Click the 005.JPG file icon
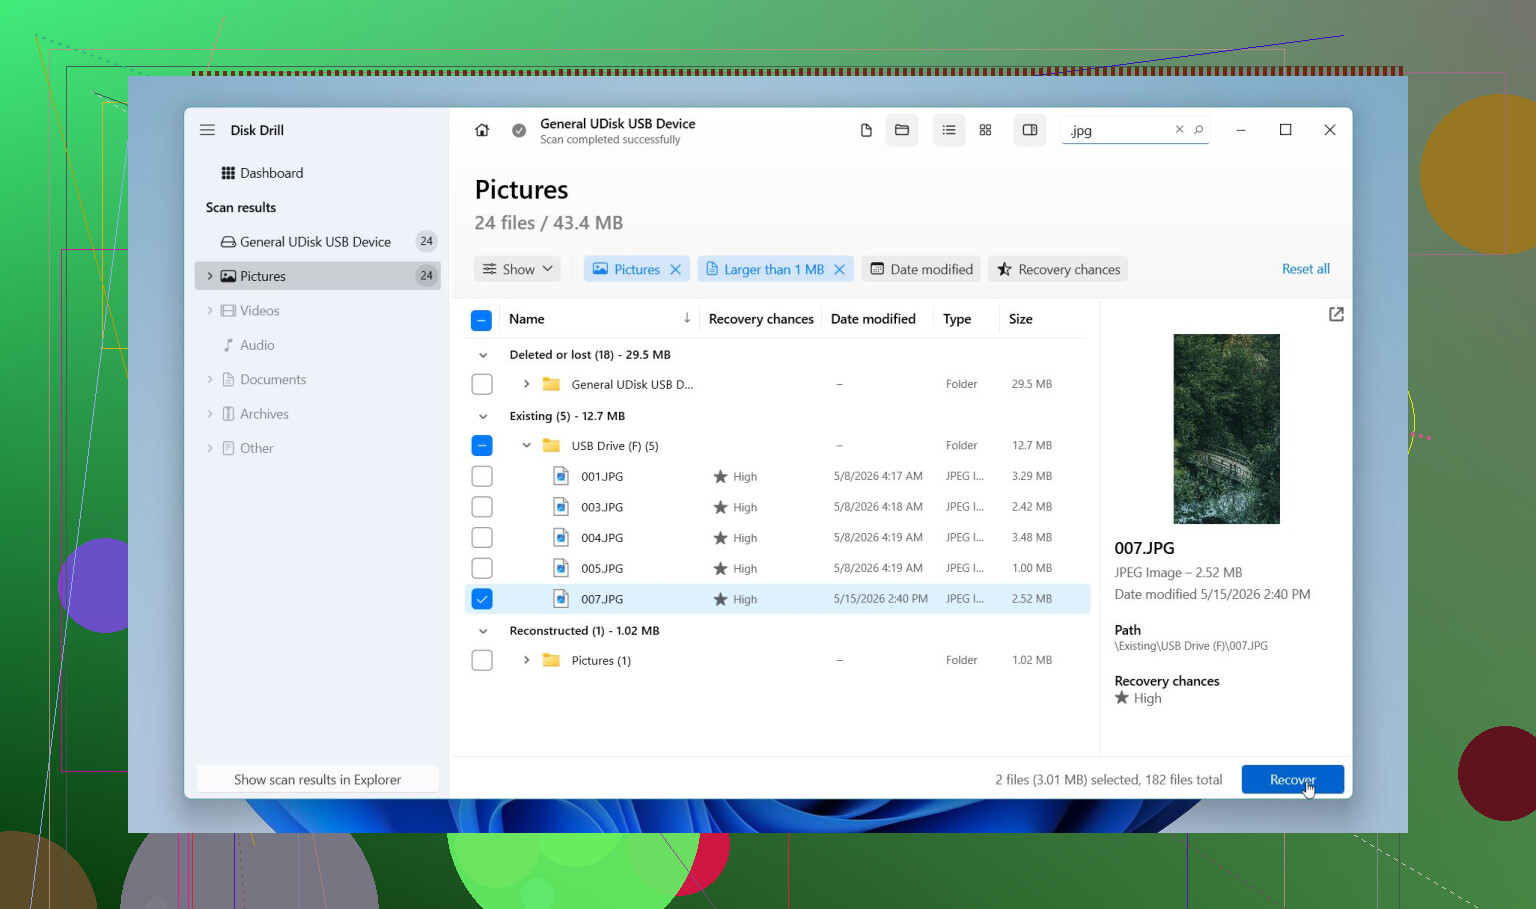The height and width of the screenshot is (909, 1536). (x=561, y=568)
